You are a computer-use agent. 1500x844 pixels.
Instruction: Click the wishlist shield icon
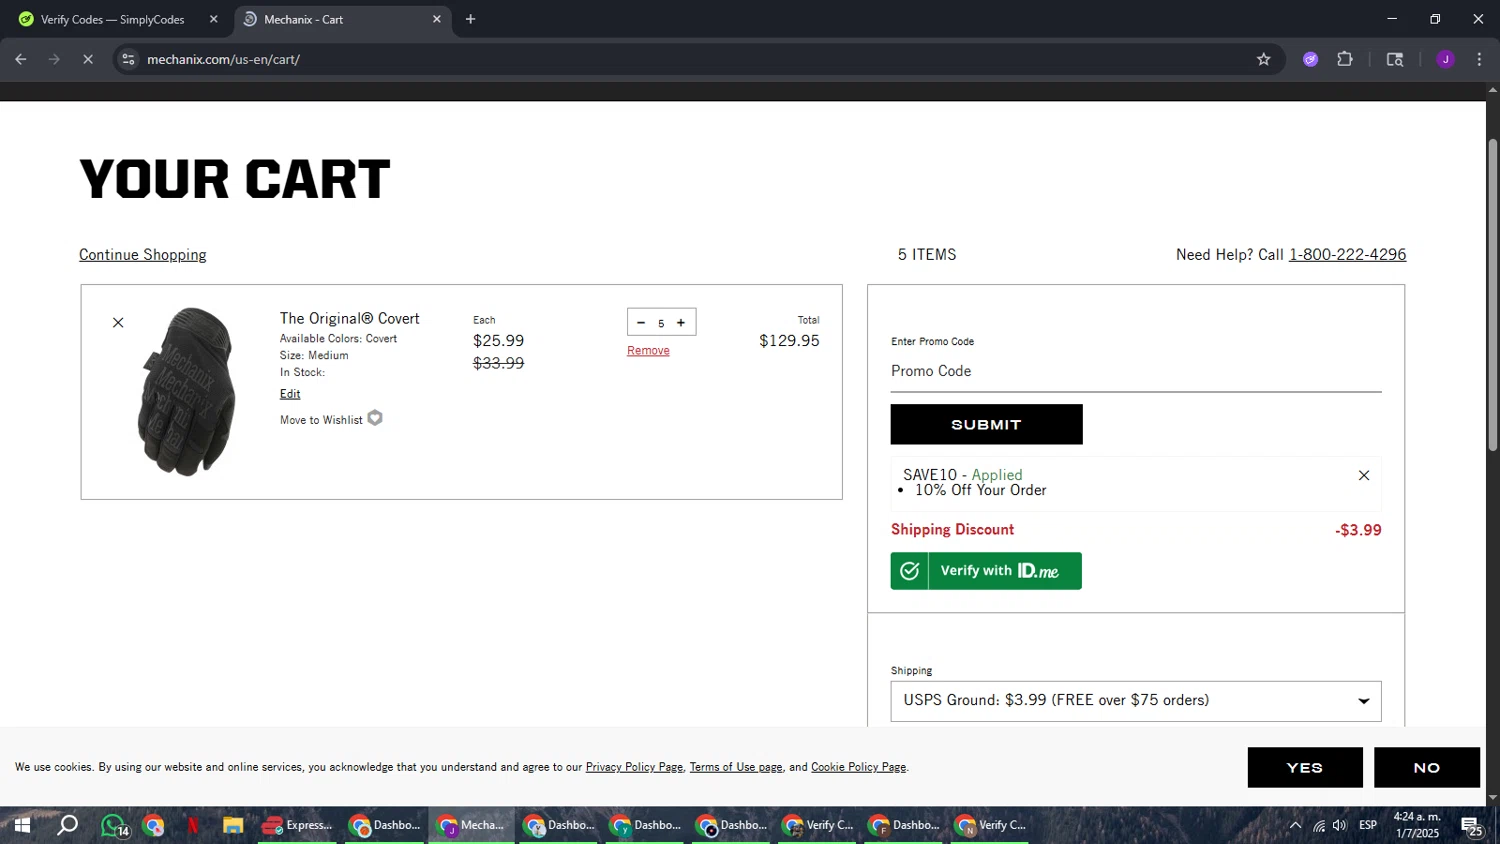pyautogui.click(x=375, y=418)
